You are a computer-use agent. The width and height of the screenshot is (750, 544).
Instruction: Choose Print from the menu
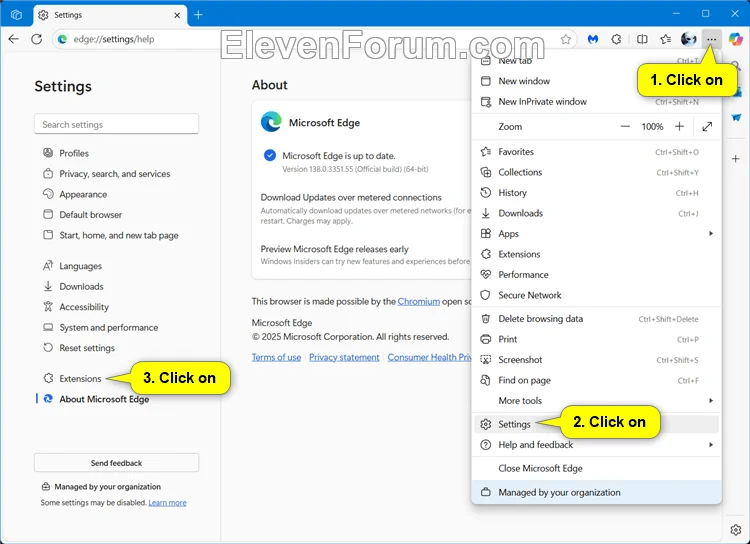point(596,339)
